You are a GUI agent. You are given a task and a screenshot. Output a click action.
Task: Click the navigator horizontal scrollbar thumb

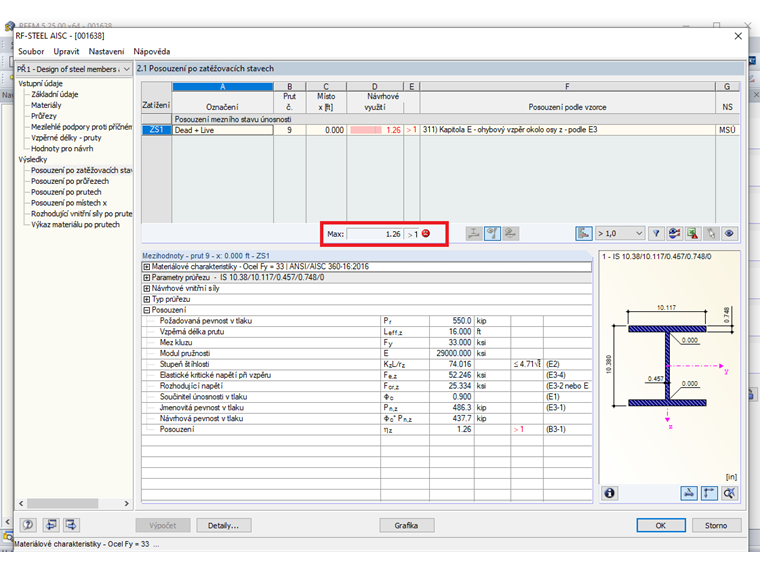(x=63, y=504)
